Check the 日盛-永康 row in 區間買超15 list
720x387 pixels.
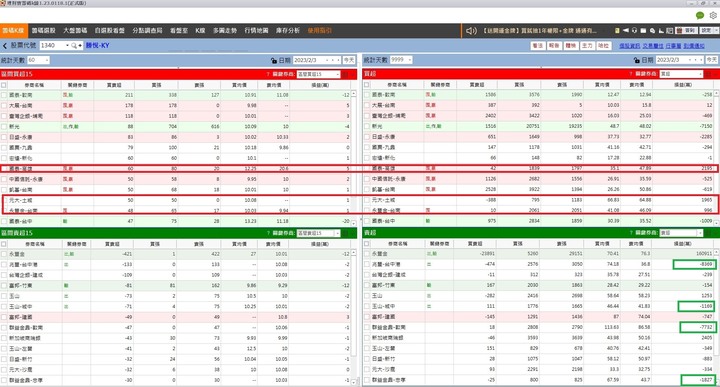[4, 137]
